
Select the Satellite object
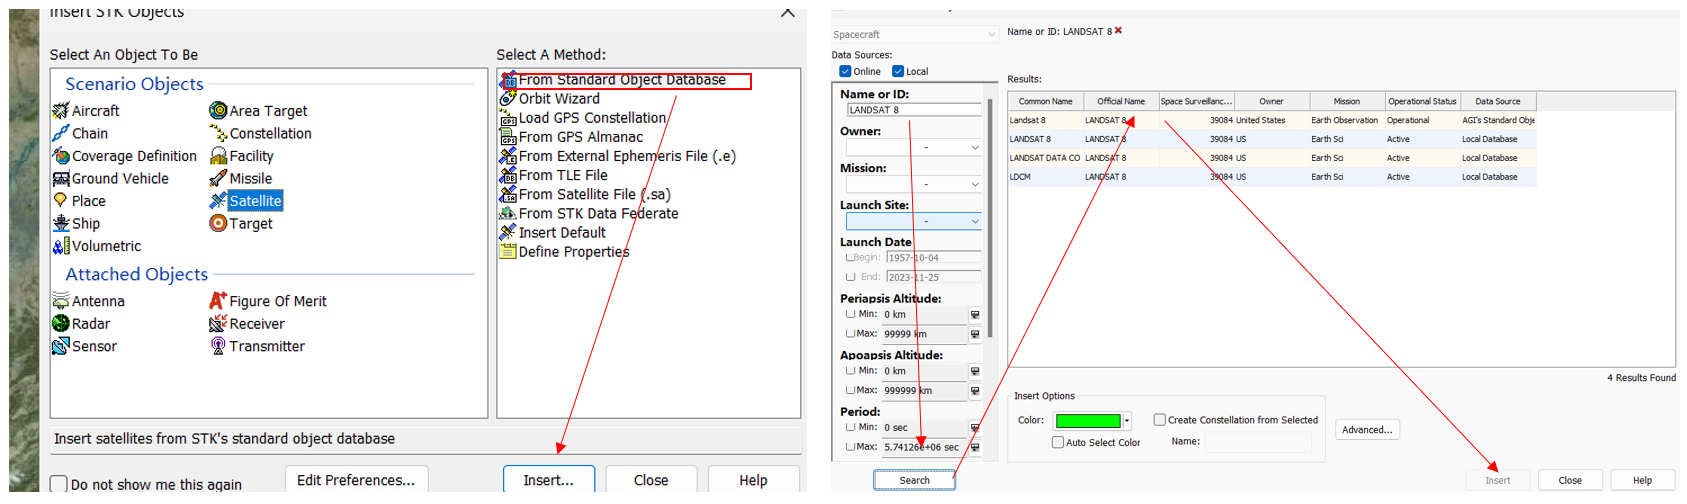click(x=246, y=201)
